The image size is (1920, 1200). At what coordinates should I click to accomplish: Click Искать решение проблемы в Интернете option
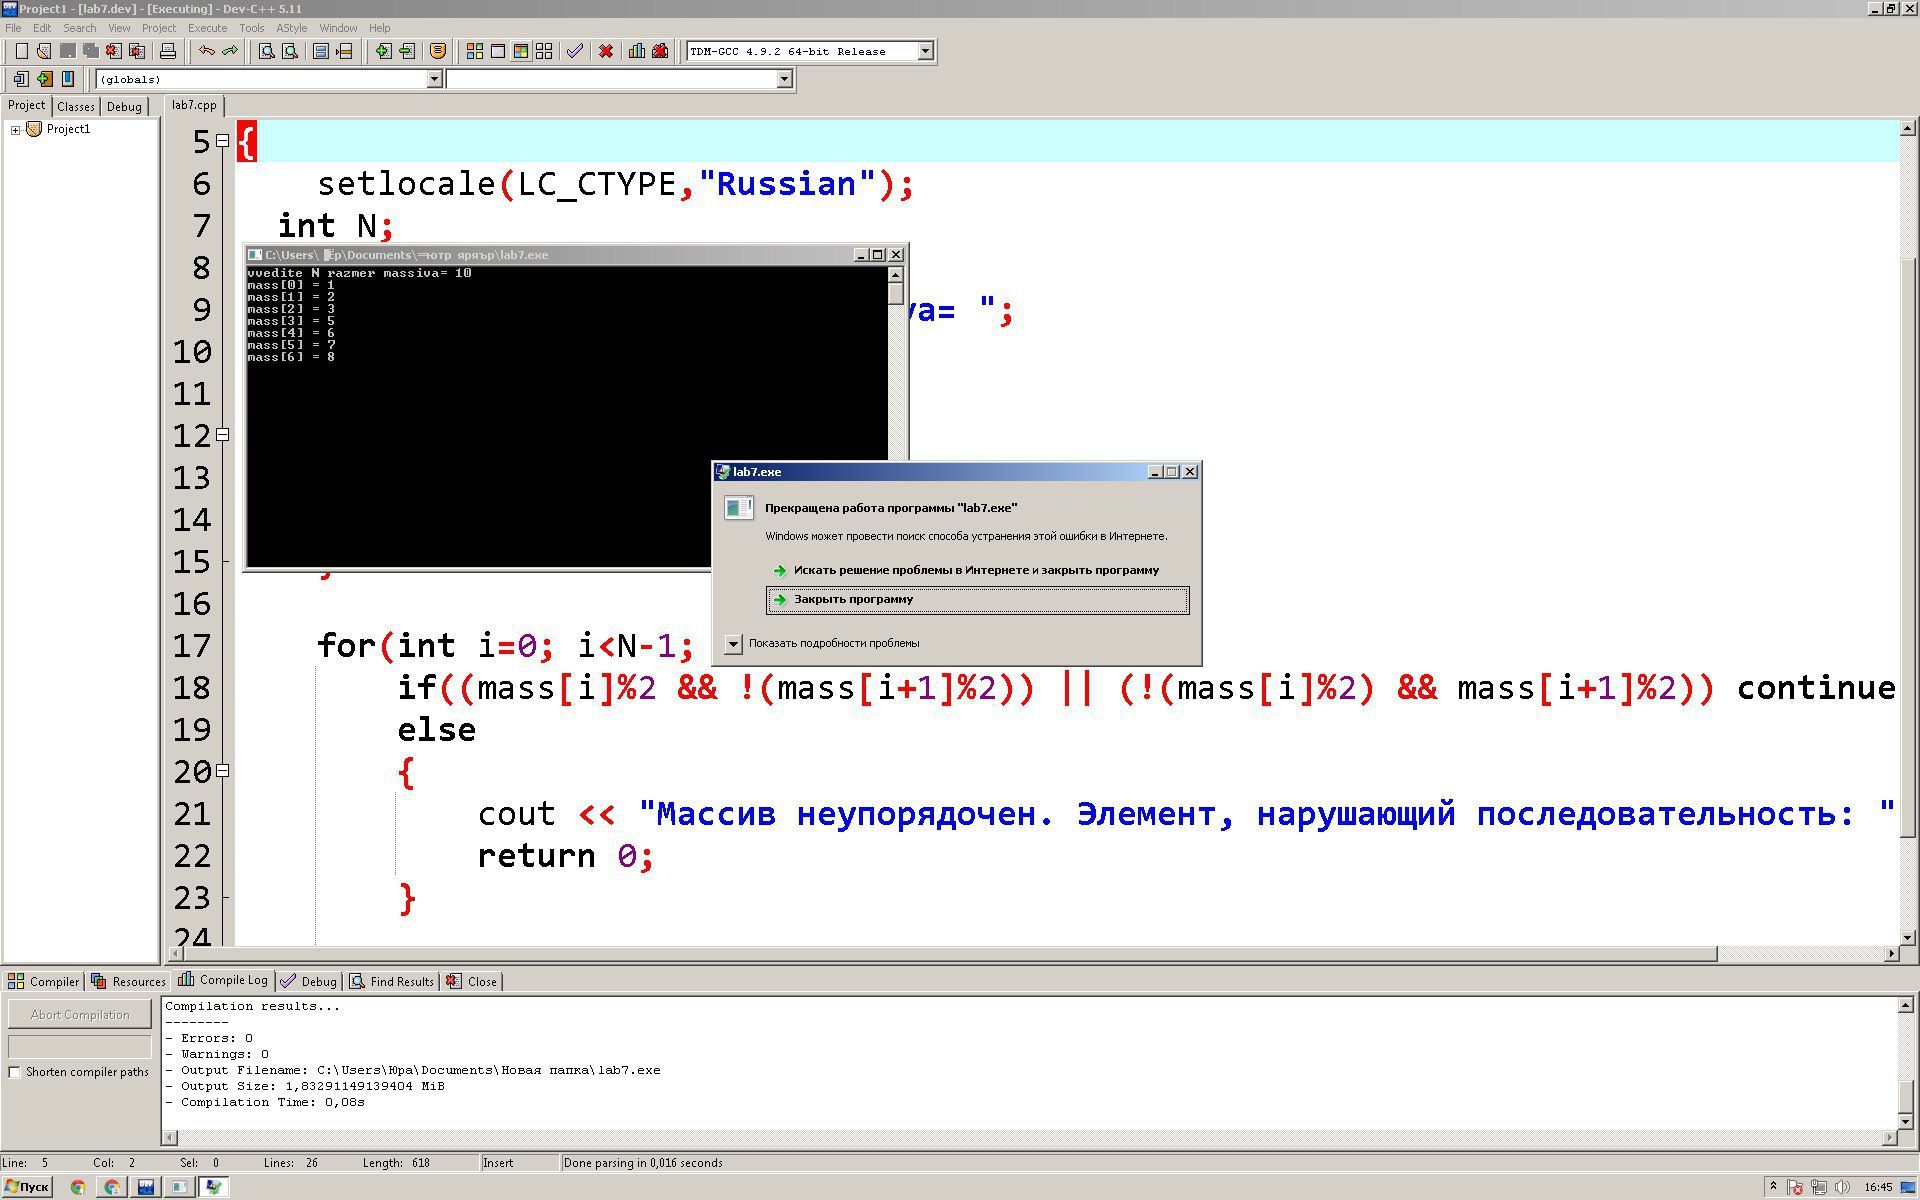975,570
